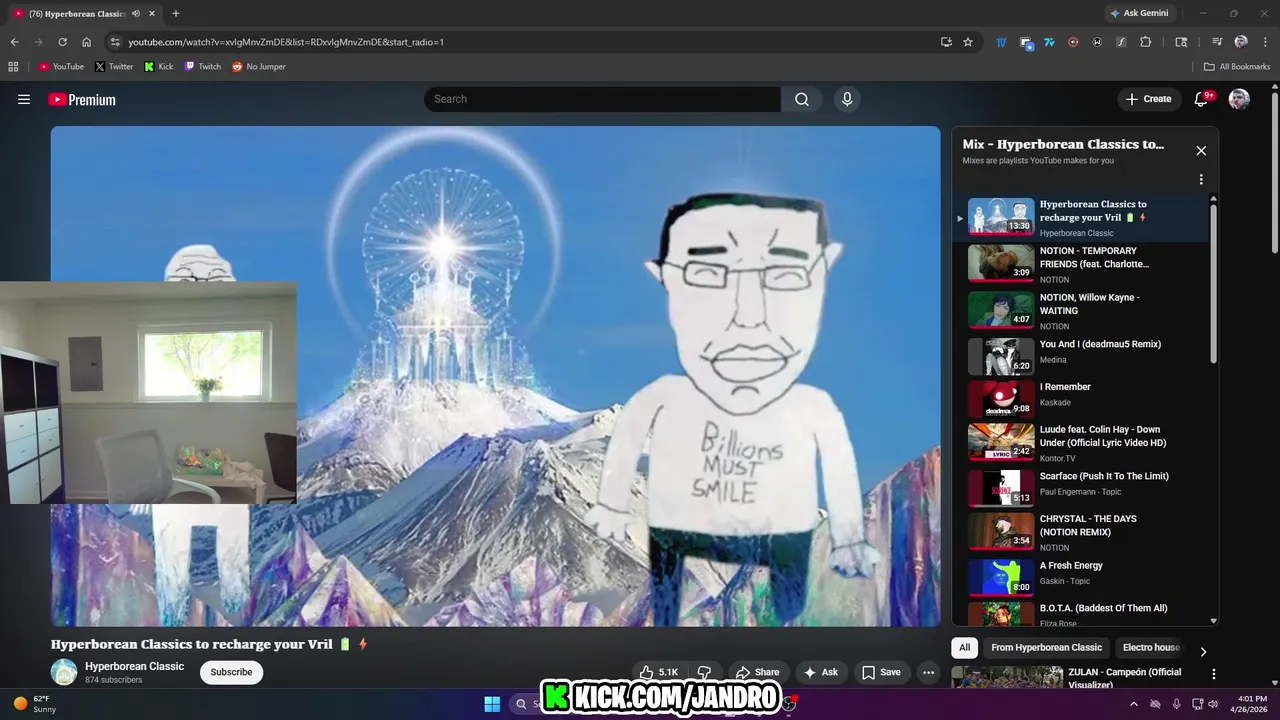
Task: Open Mix playlist options menu
Action: pos(1201,180)
